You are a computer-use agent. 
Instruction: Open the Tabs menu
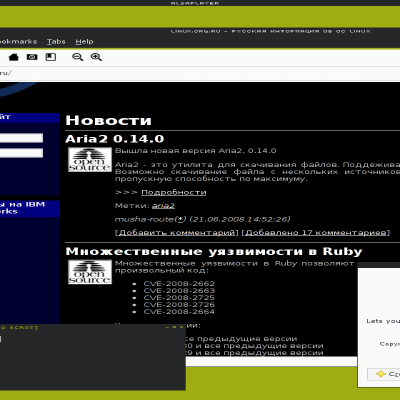[56, 42]
